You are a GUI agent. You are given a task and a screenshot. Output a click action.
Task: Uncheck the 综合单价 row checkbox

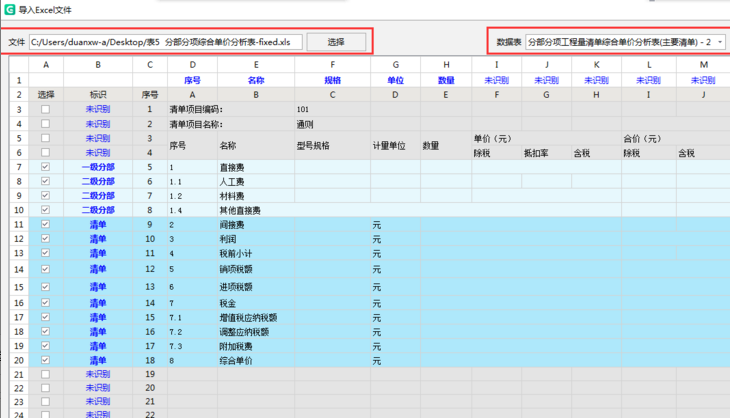(x=45, y=360)
